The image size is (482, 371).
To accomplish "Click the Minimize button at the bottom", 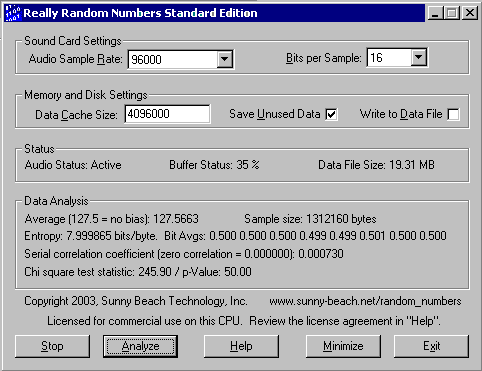I will pyautogui.click(x=343, y=346).
